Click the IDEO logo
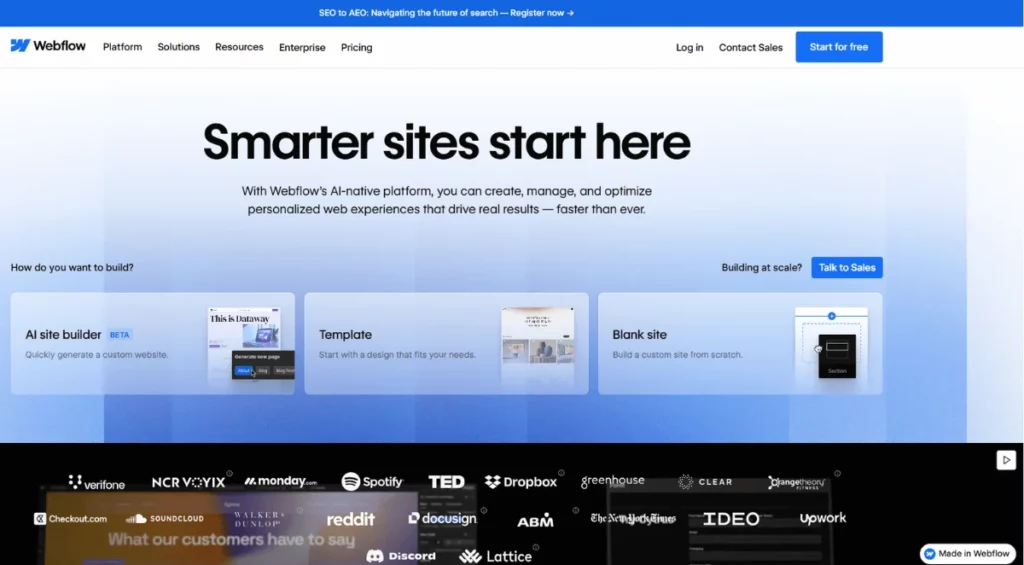The width and height of the screenshot is (1024, 565). 731,519
